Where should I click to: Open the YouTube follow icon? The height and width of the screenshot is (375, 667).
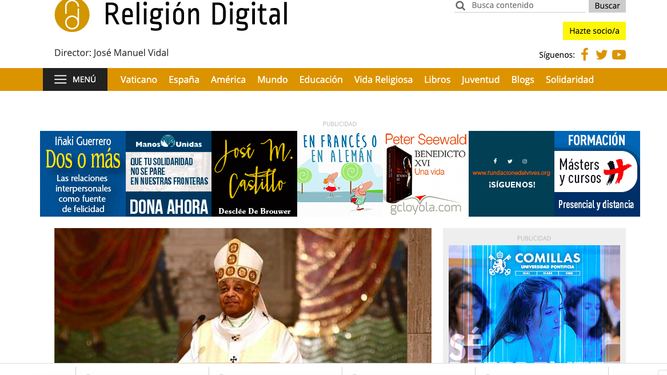[x=619, y=55]
